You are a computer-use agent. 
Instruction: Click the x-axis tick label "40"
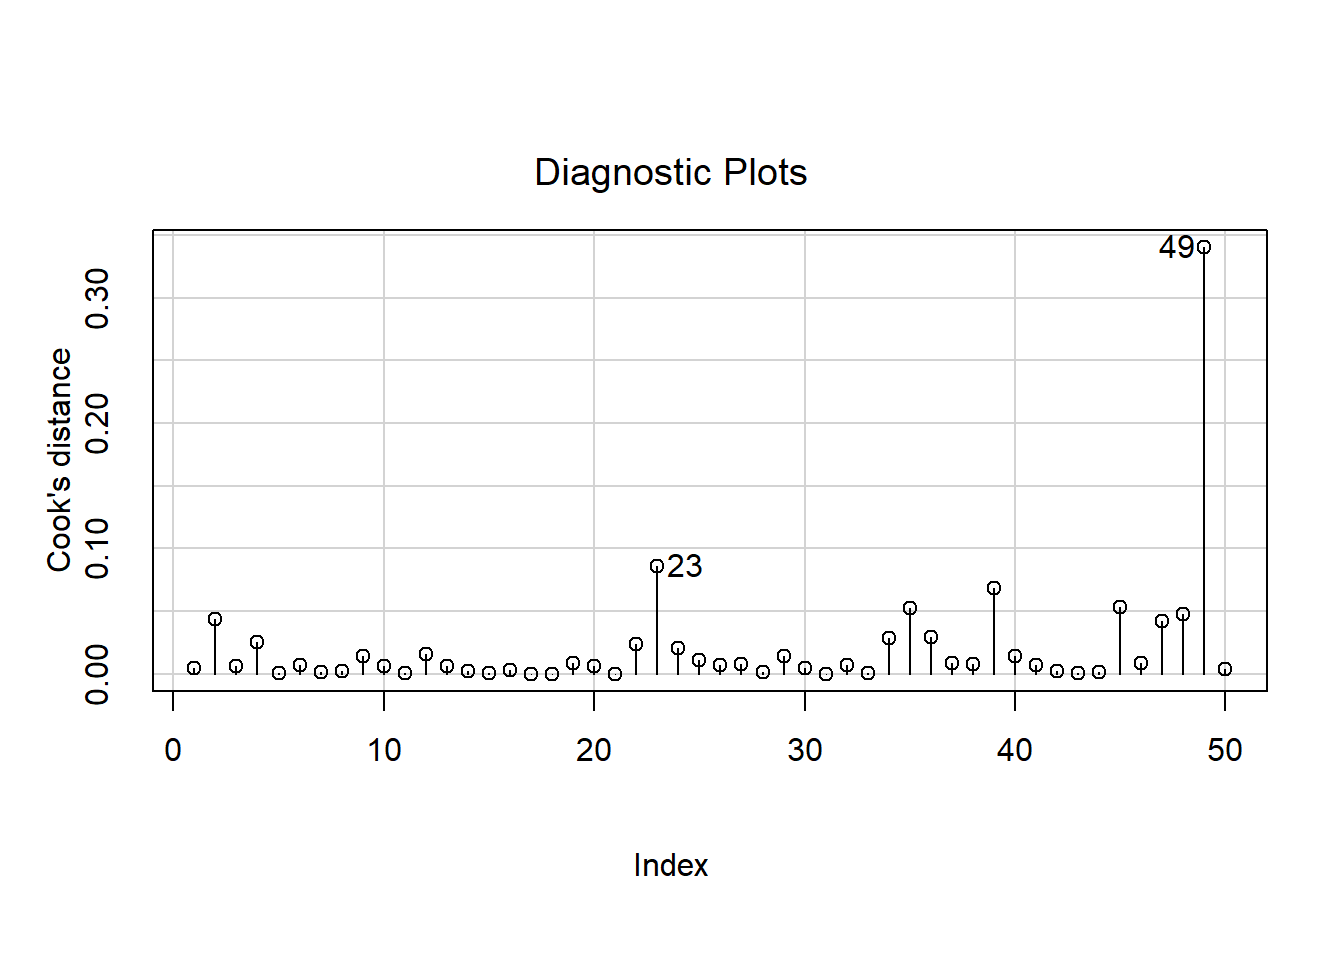1015,750
